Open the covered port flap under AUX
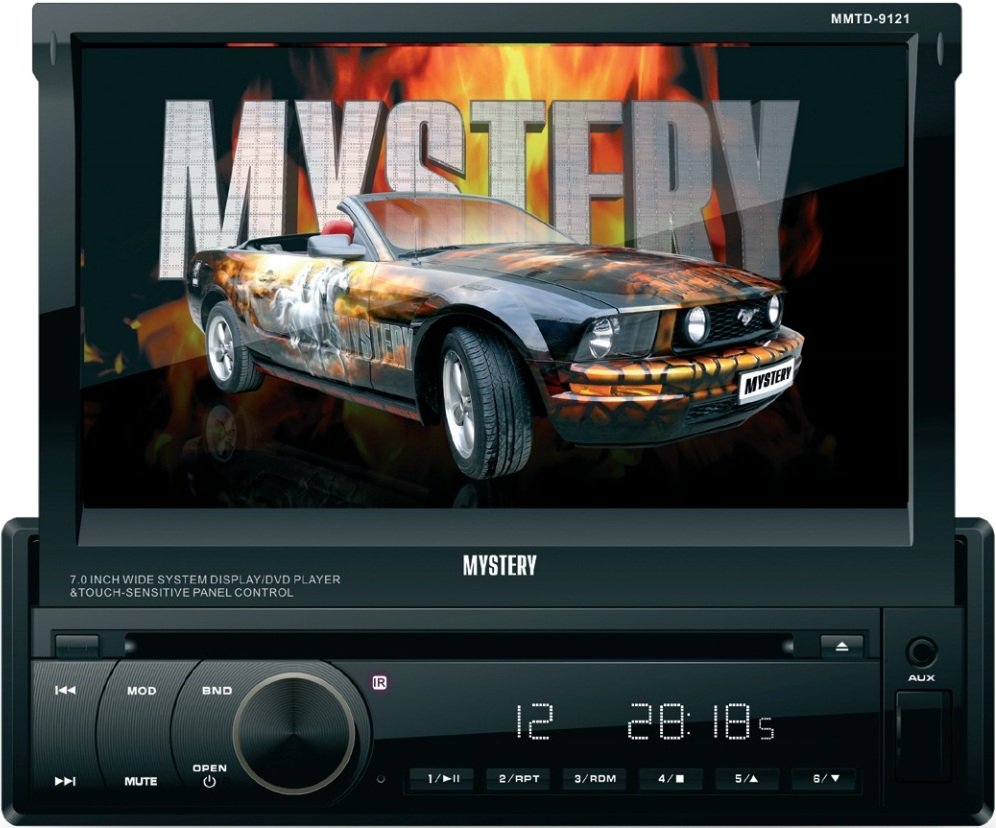 pyautogui.click(x=922, y=736)
